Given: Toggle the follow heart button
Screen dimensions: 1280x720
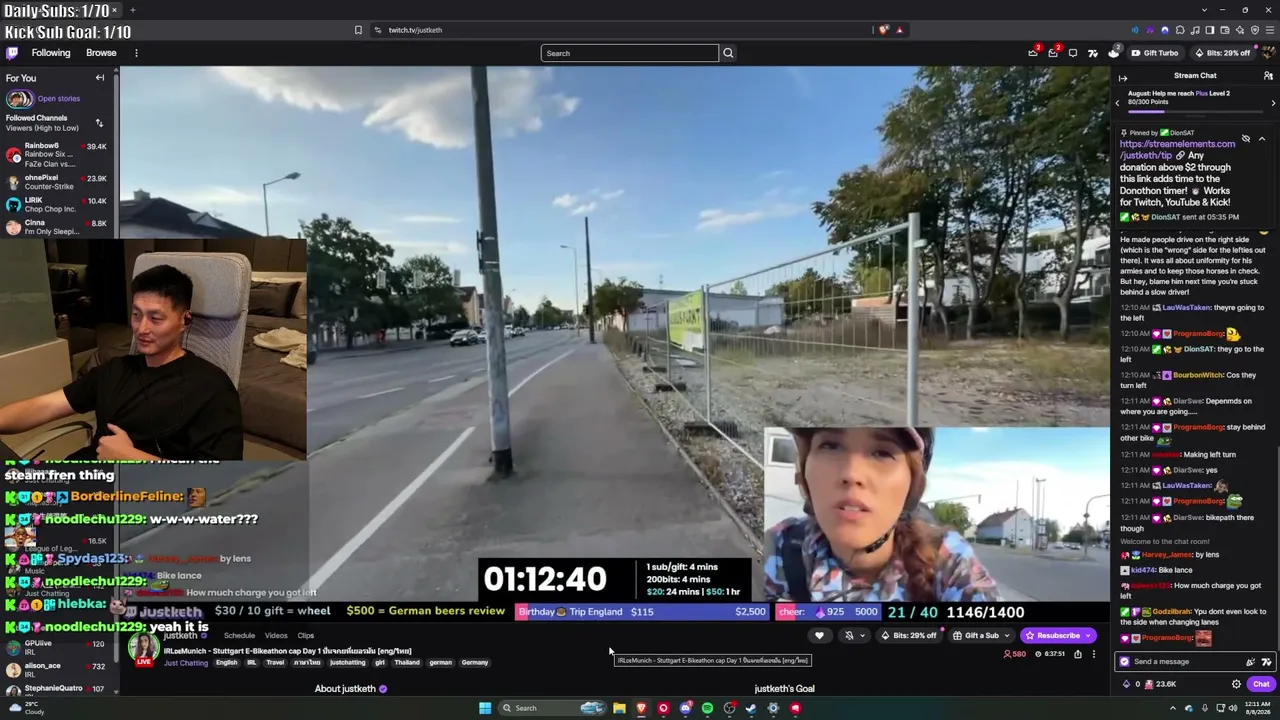Looking at the screenshot, I should tap(819, 636).
